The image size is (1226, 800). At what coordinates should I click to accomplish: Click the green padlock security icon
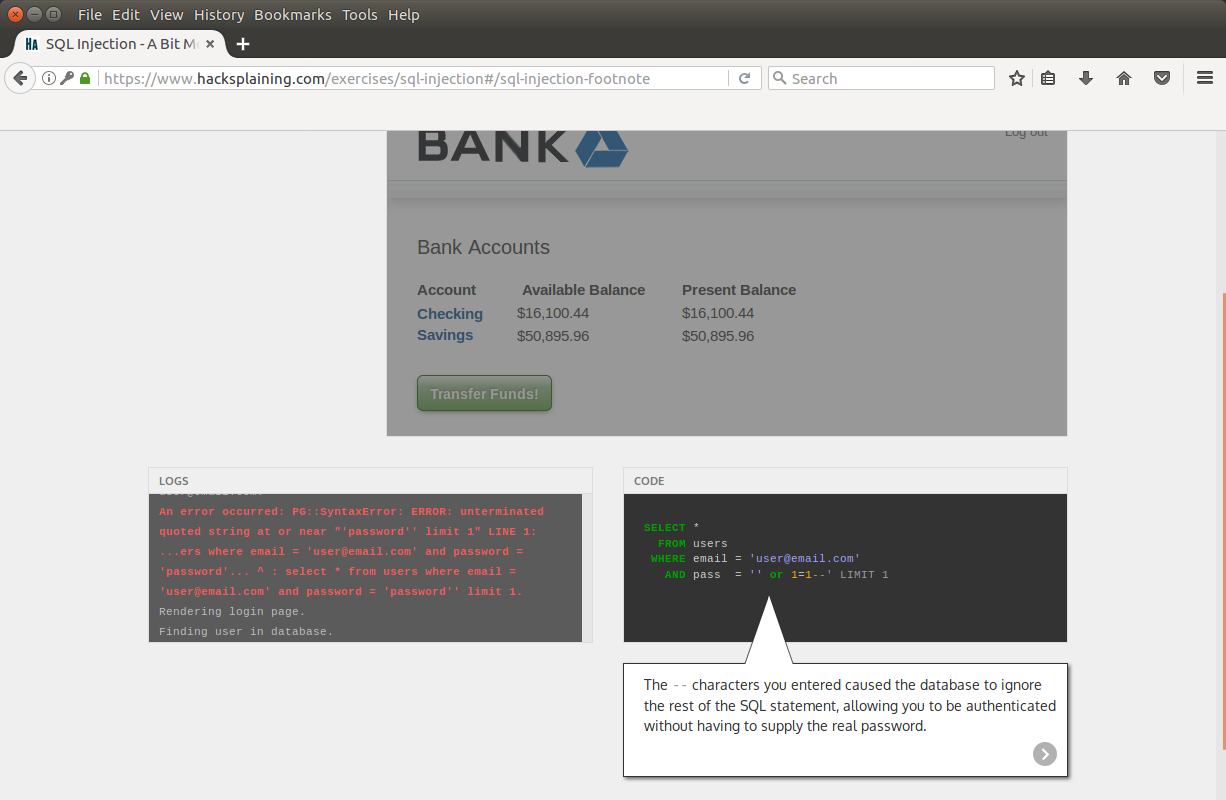click(x=85, y=78)
